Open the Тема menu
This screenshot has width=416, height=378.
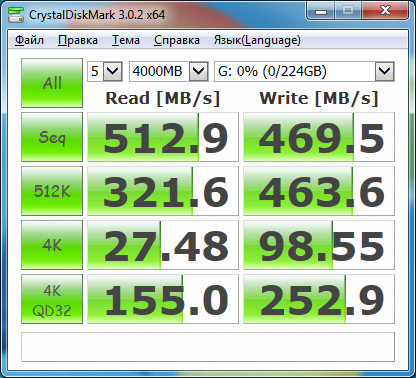(126, 40)
